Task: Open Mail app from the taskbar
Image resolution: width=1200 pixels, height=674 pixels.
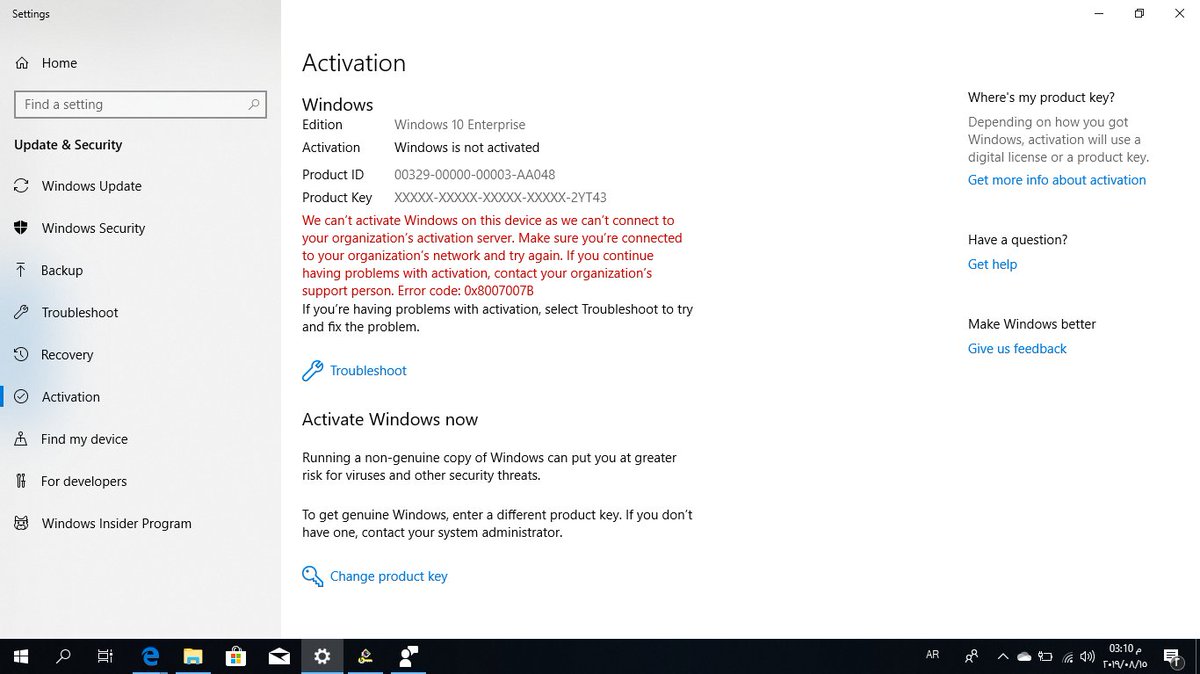Action: (279, 656)
